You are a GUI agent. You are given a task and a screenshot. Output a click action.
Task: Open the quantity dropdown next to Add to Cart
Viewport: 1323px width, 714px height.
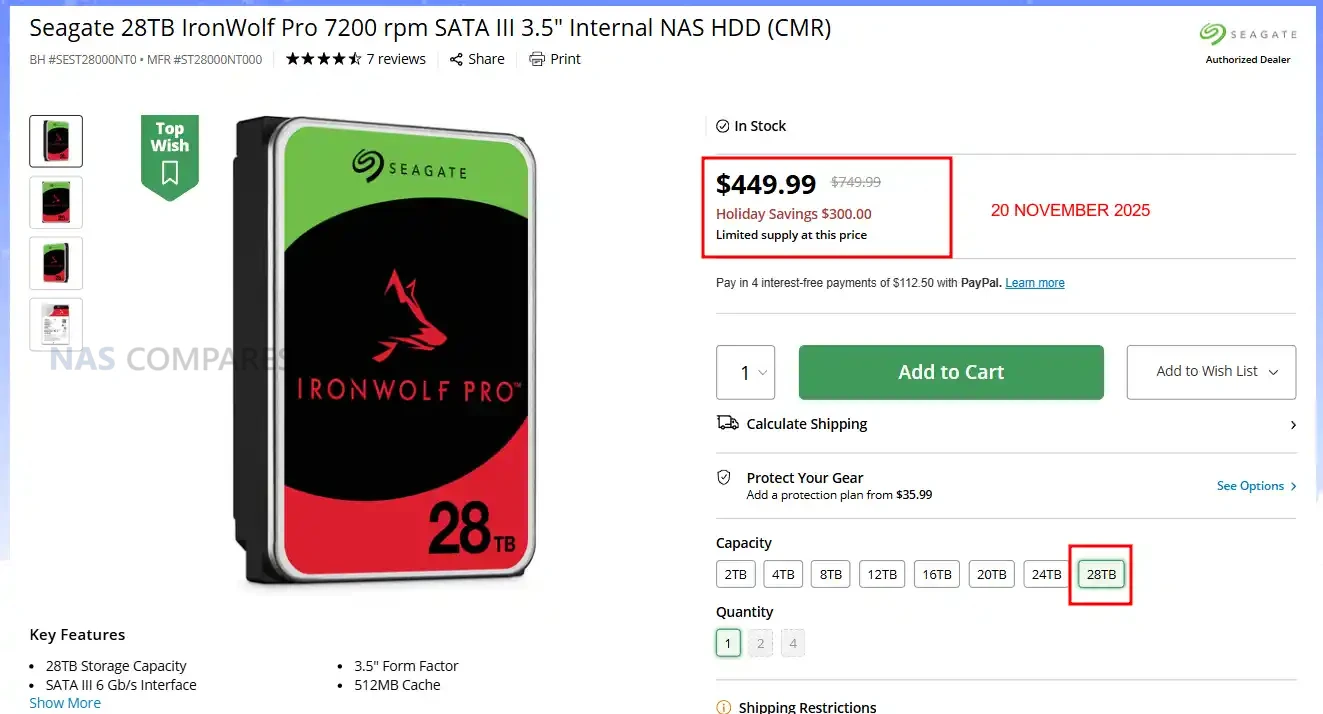[x=745, y=373]
